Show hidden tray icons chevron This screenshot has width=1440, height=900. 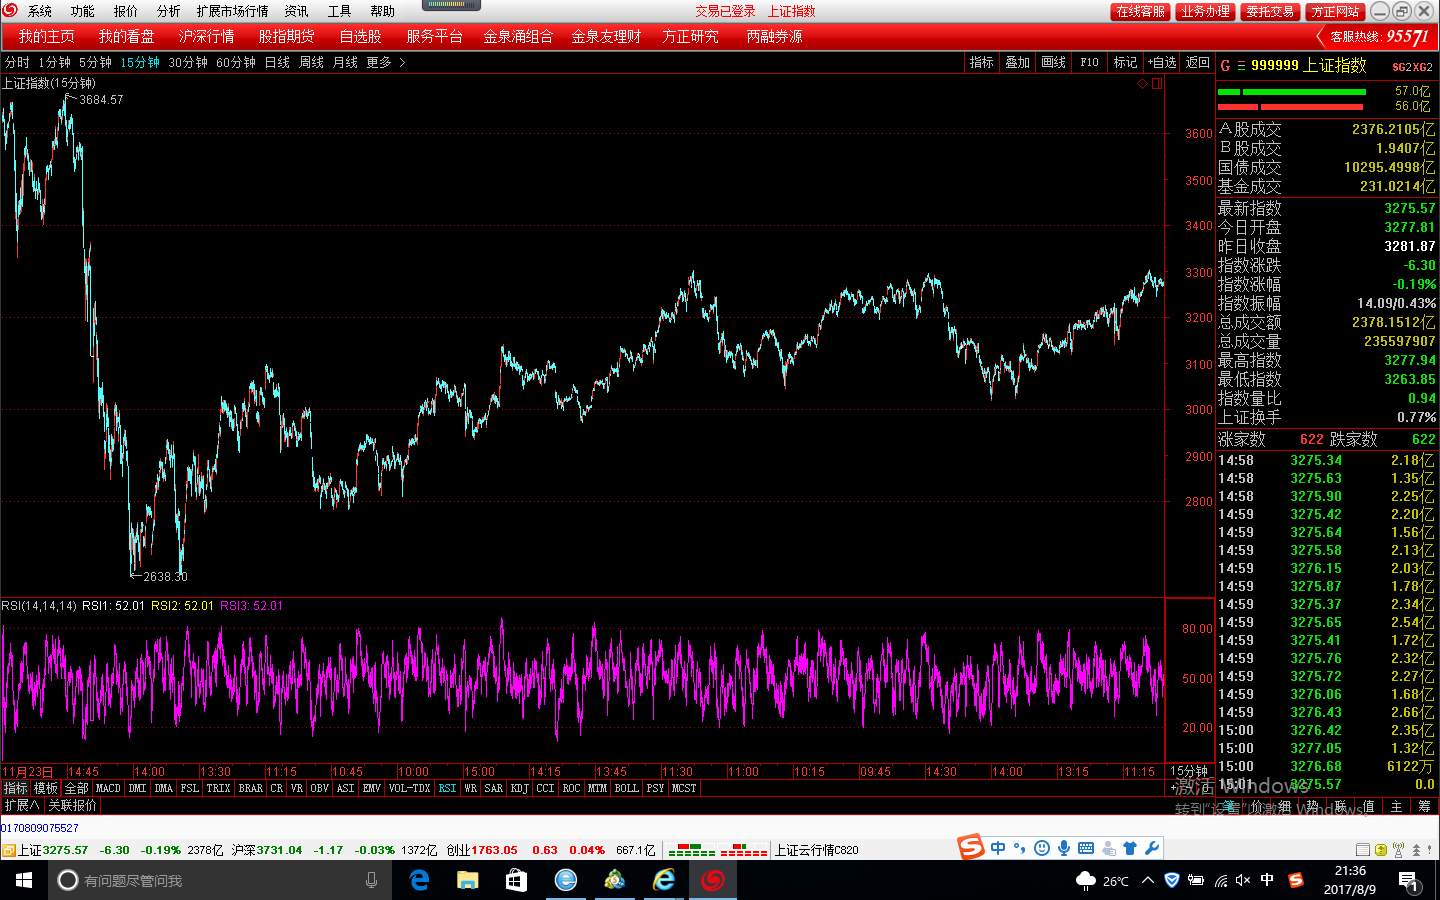point(1148,880)
